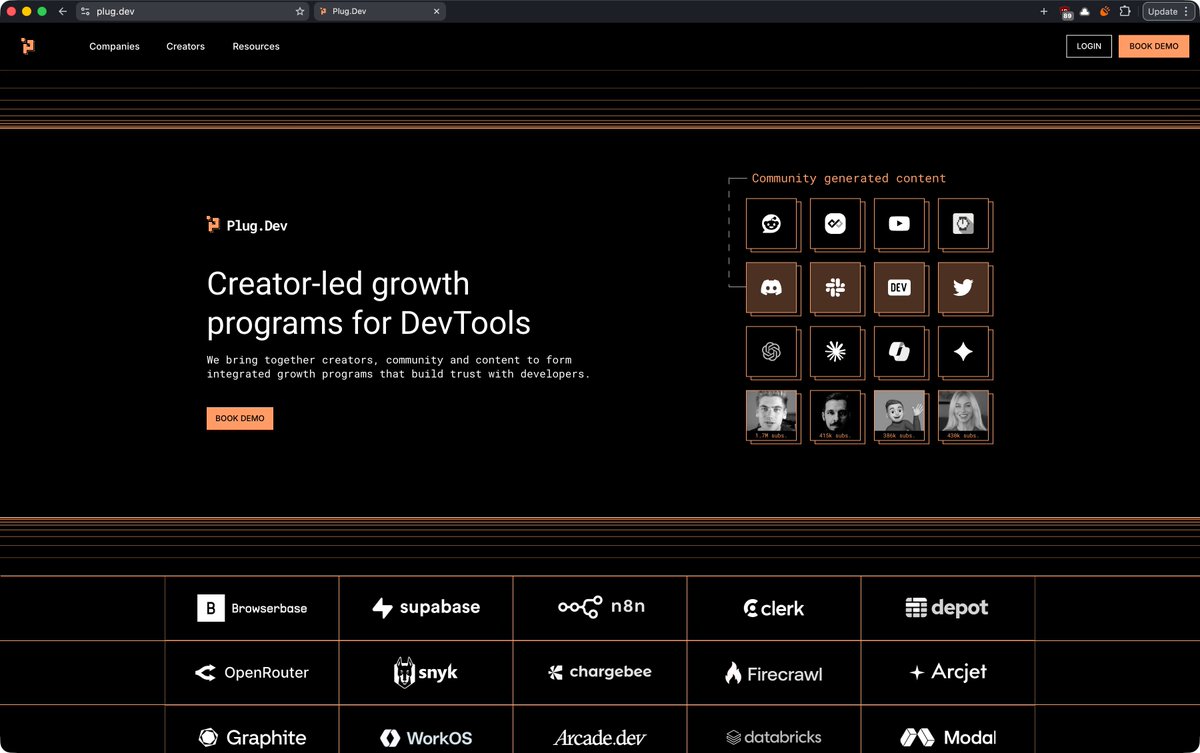Open creator thumbnail with 438k subs
The width and height of the screenshot is (1200, 753).
(x=963, y=415)
